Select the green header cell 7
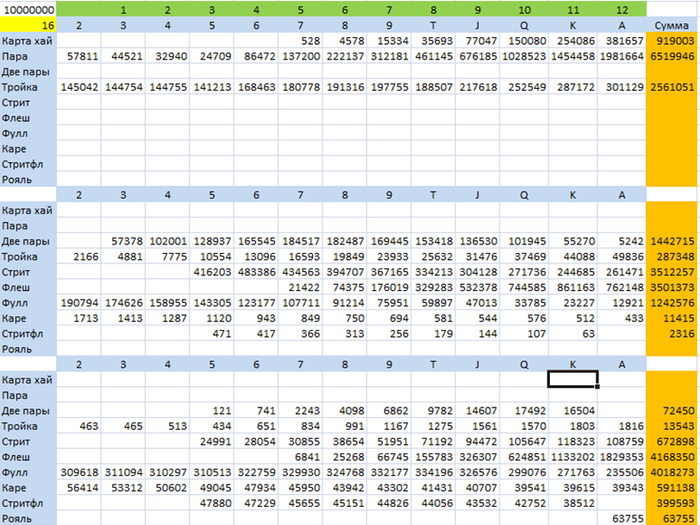Viewport: 700px width, 525px height. pyautogui.click(x=389, y=9)
